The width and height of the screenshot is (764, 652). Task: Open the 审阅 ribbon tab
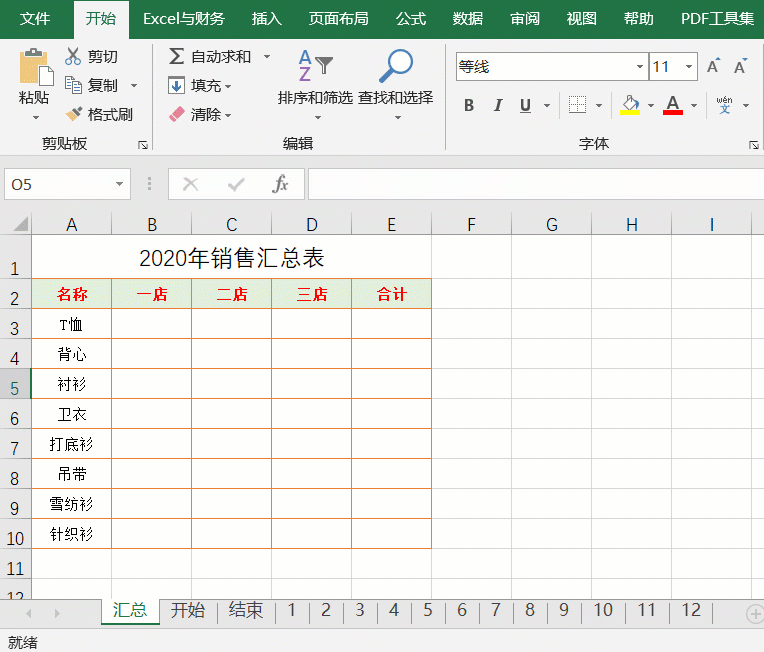[525, 19]
